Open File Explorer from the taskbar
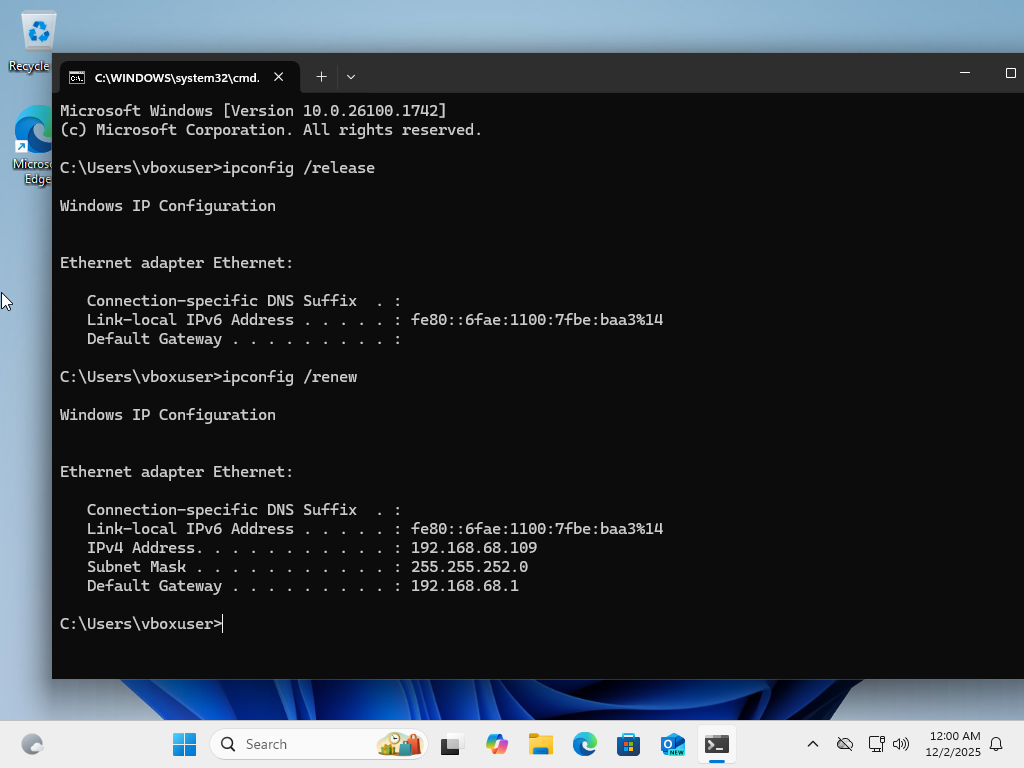Image resolution: width=1024 pixels, height=768 pixels. coord(540,744)
